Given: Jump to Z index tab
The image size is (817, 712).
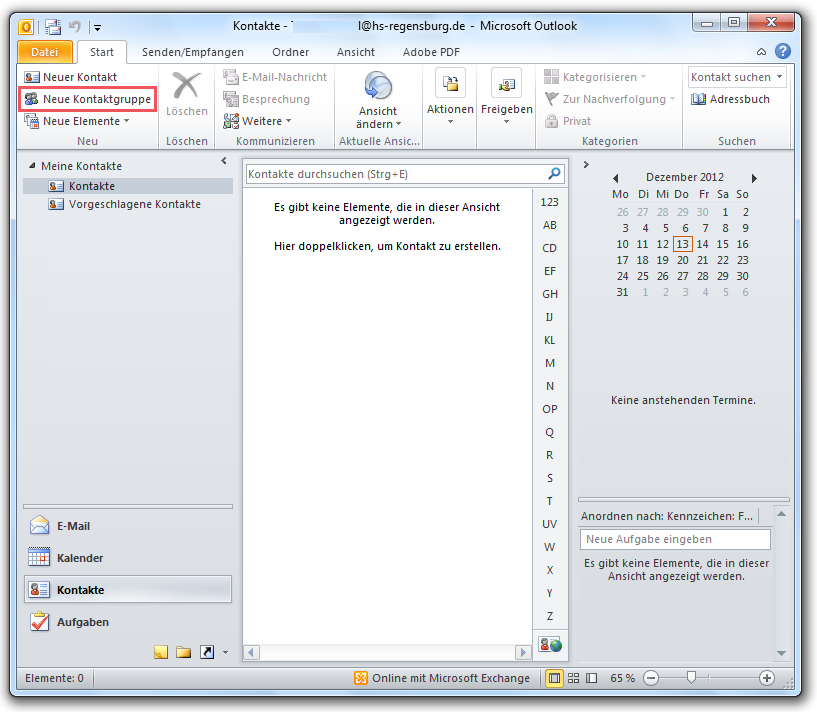Looking at the screenshot, I should (550, 616).
